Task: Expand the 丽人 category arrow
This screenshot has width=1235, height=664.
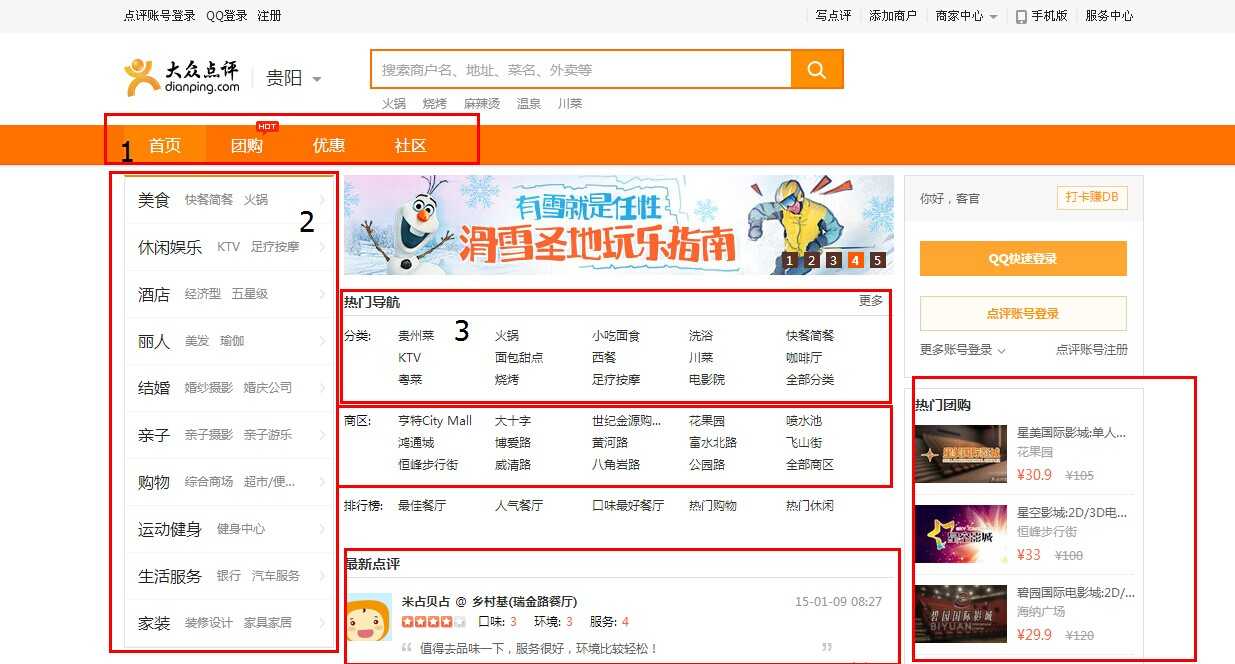Action: pyautogui.click(x=323, y=341)
